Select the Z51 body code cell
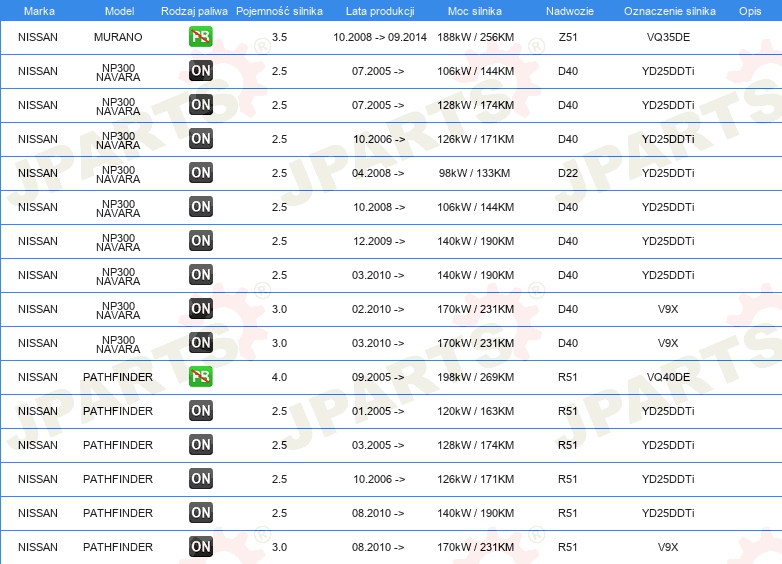The height and width of the screenshot is (564, 782). [x=568, y=37]
